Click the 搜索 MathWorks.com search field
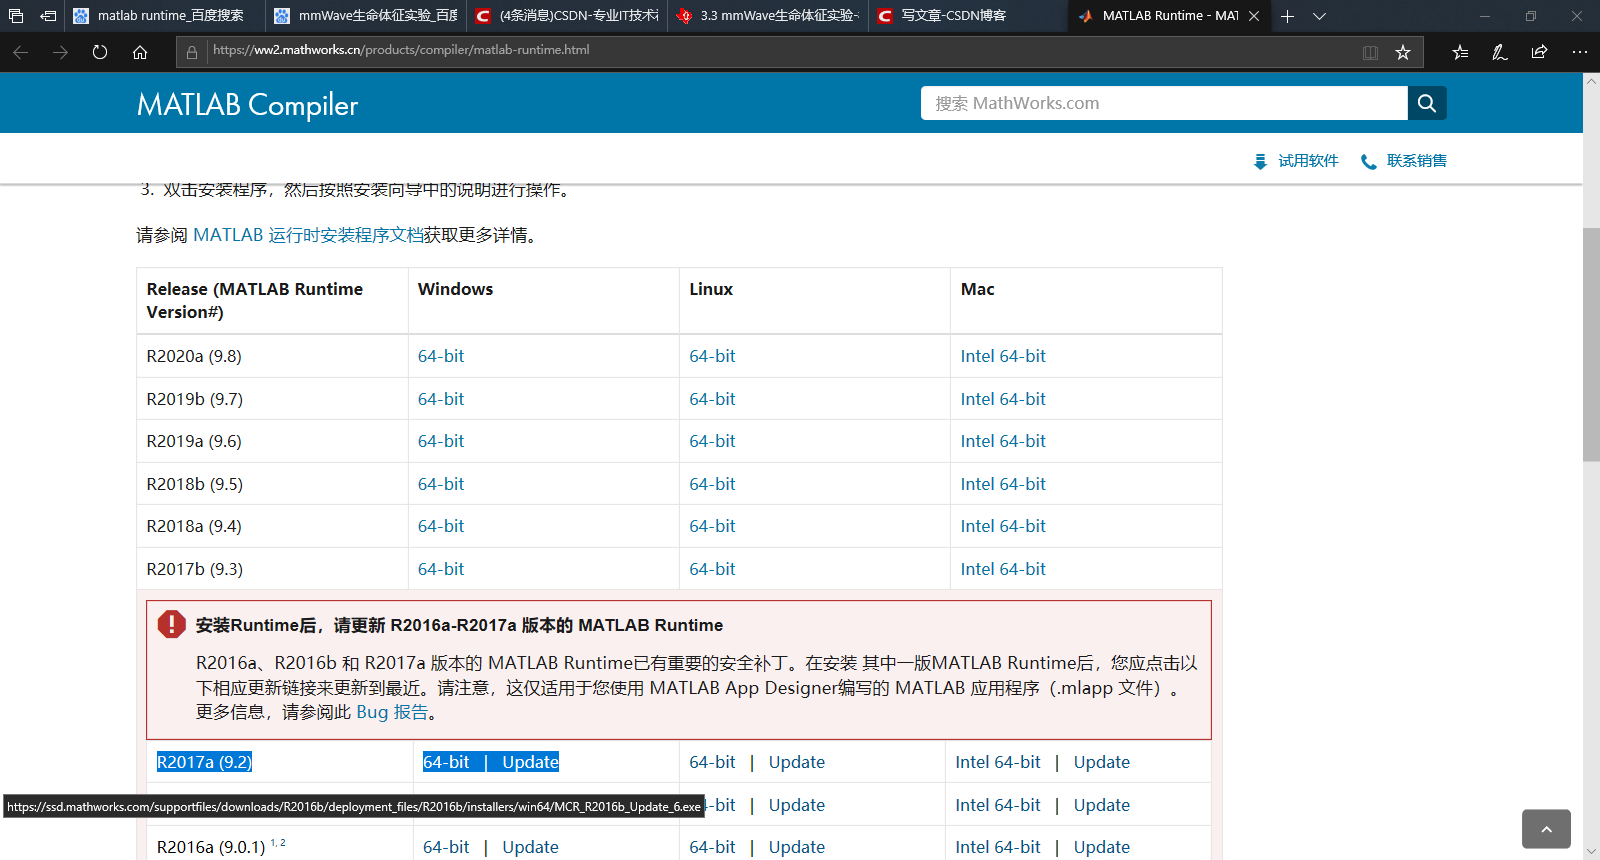Screen dimensions: 1600x860 [1164, 103]
